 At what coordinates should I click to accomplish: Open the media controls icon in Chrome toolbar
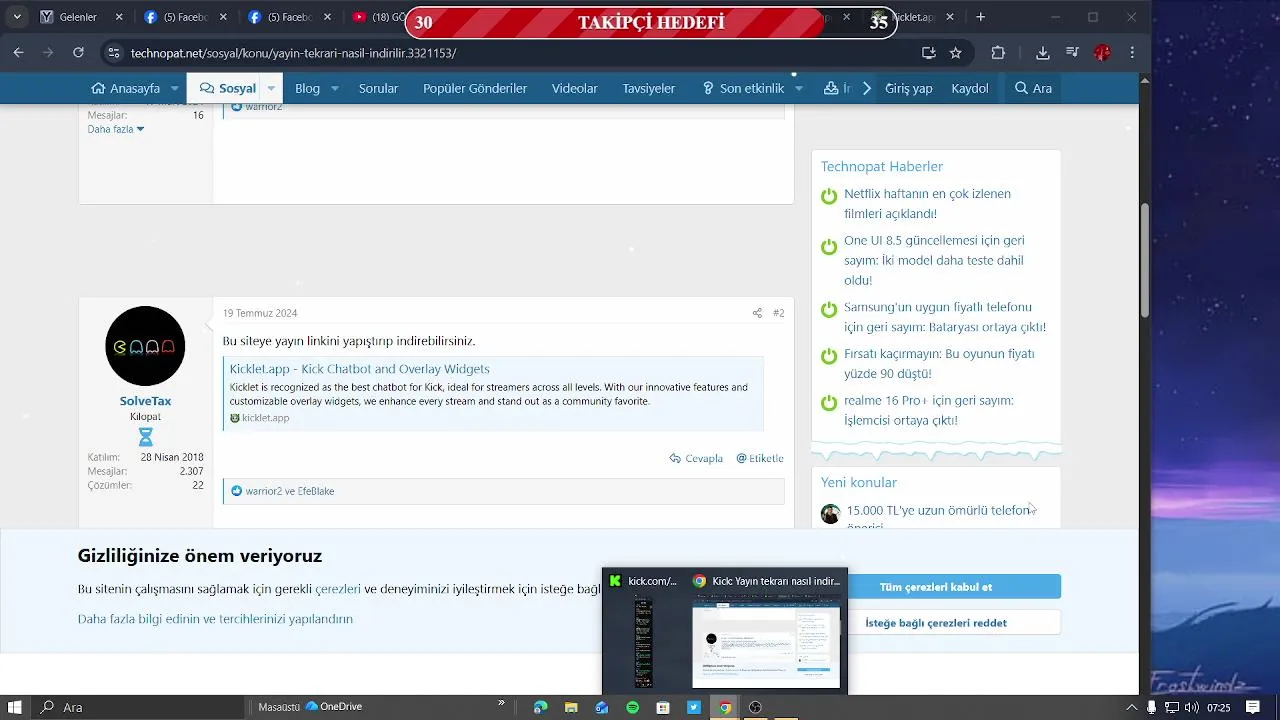pyautogui.click(x=1072, y=53)
